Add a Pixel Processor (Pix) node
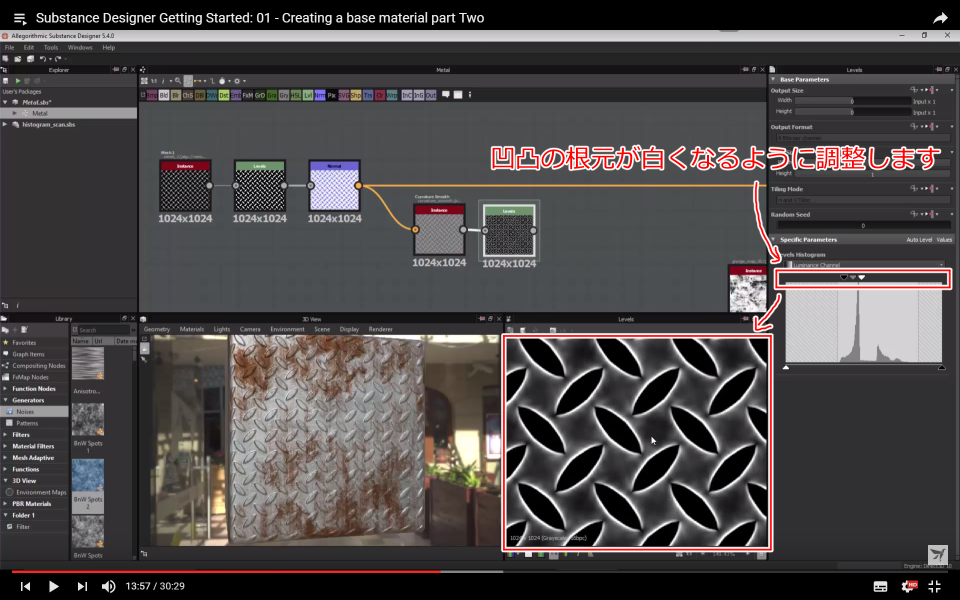 pos(332,95)
